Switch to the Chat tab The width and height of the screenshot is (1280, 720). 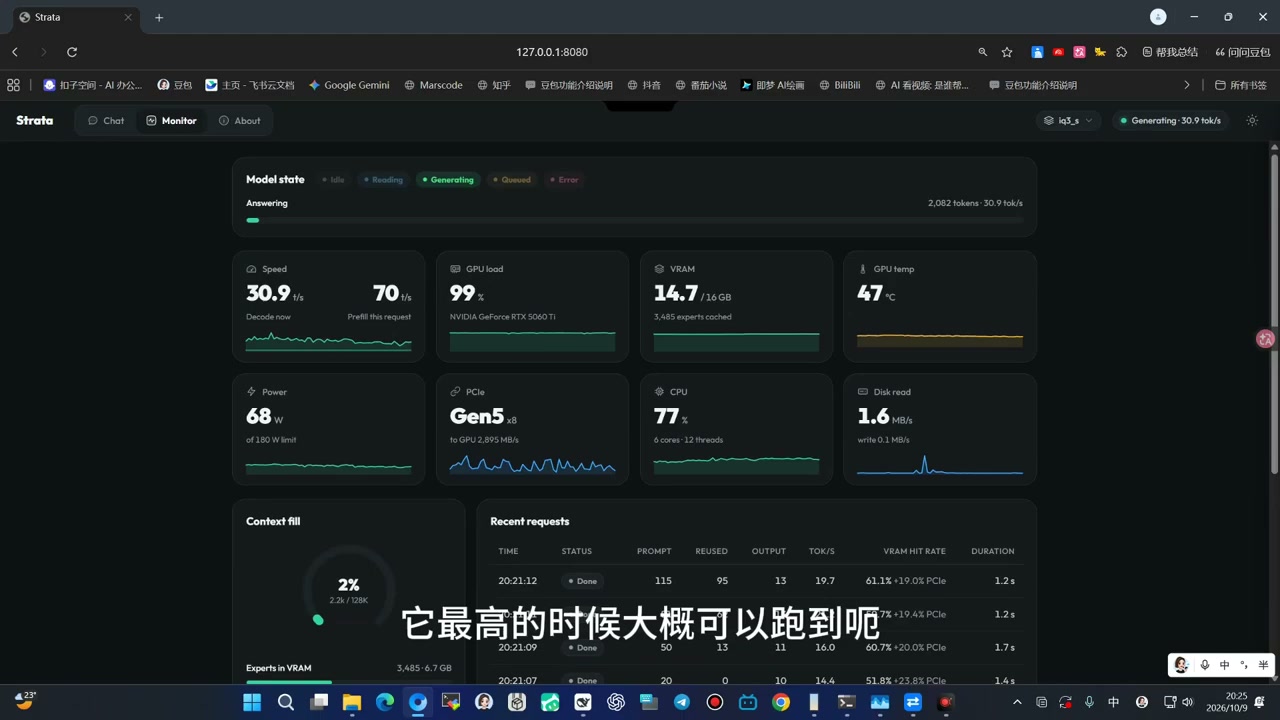tap(106, 121)
